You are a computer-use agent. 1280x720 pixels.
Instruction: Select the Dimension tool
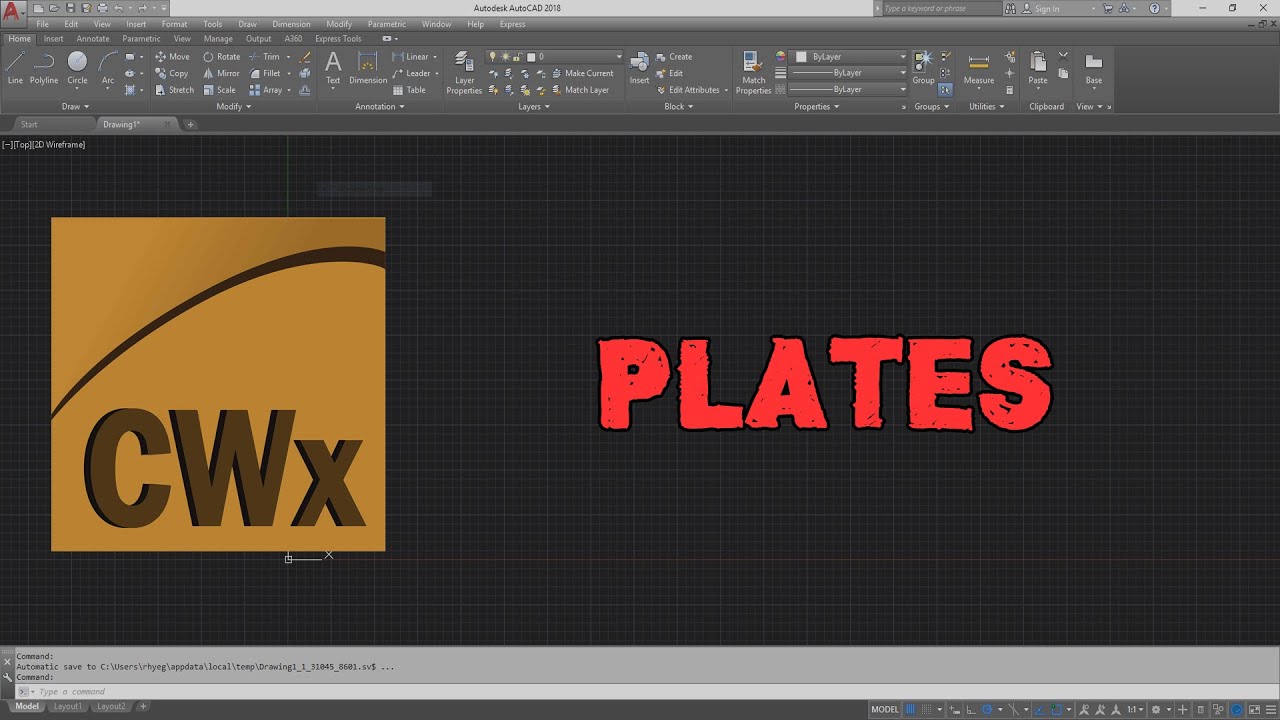[x=368, y=68]
